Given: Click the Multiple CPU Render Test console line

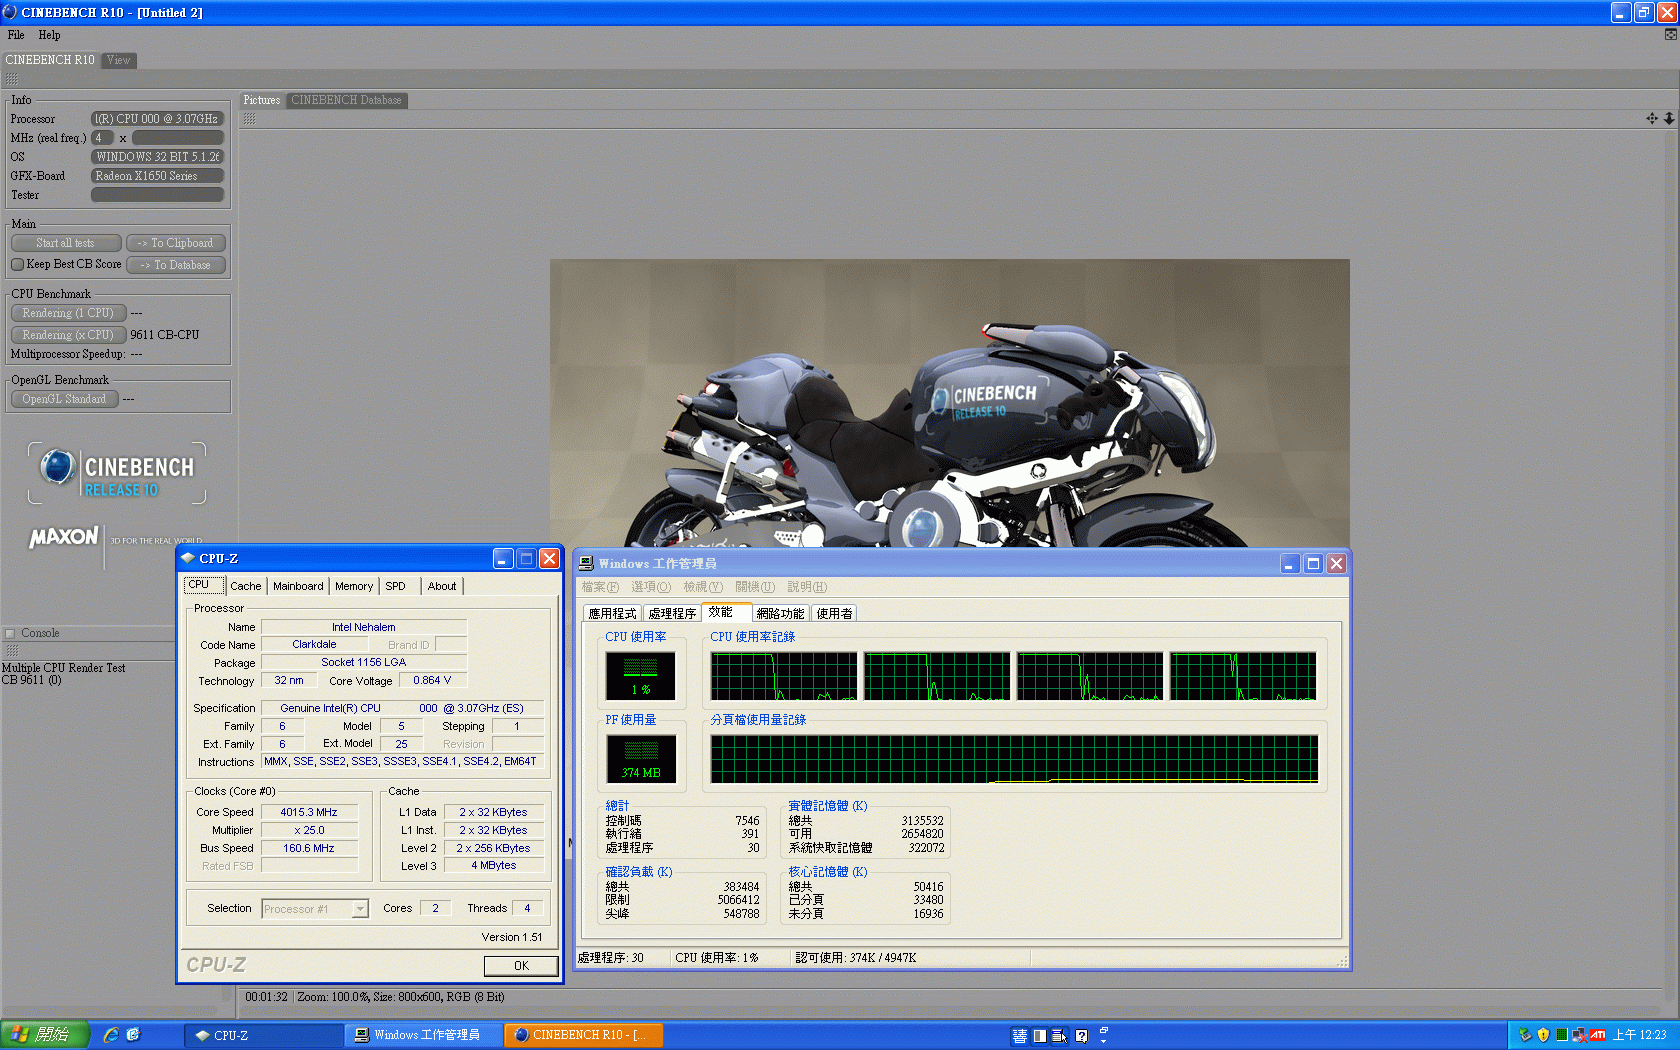Looking at the screenshot, I should point(64,668).
